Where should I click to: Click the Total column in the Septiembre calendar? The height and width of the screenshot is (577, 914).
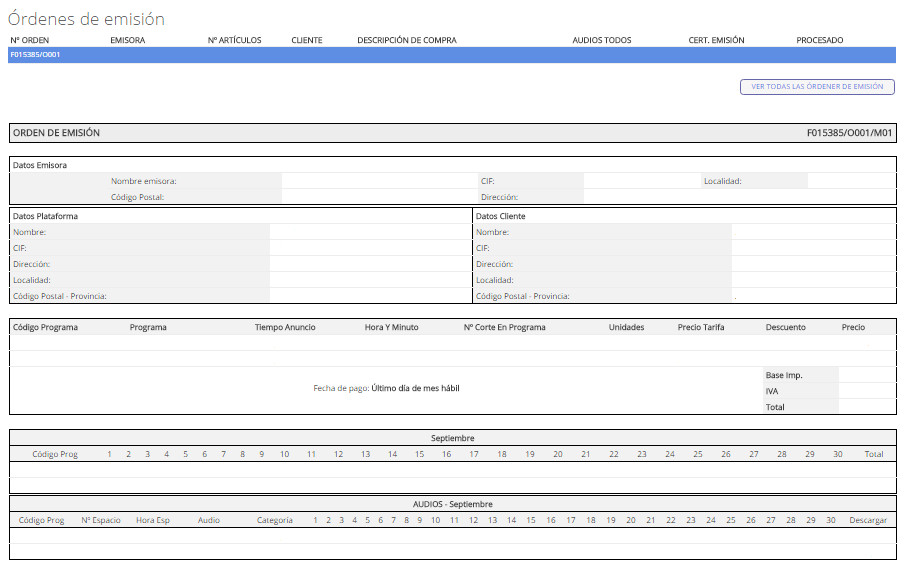[x=874, y=454]
